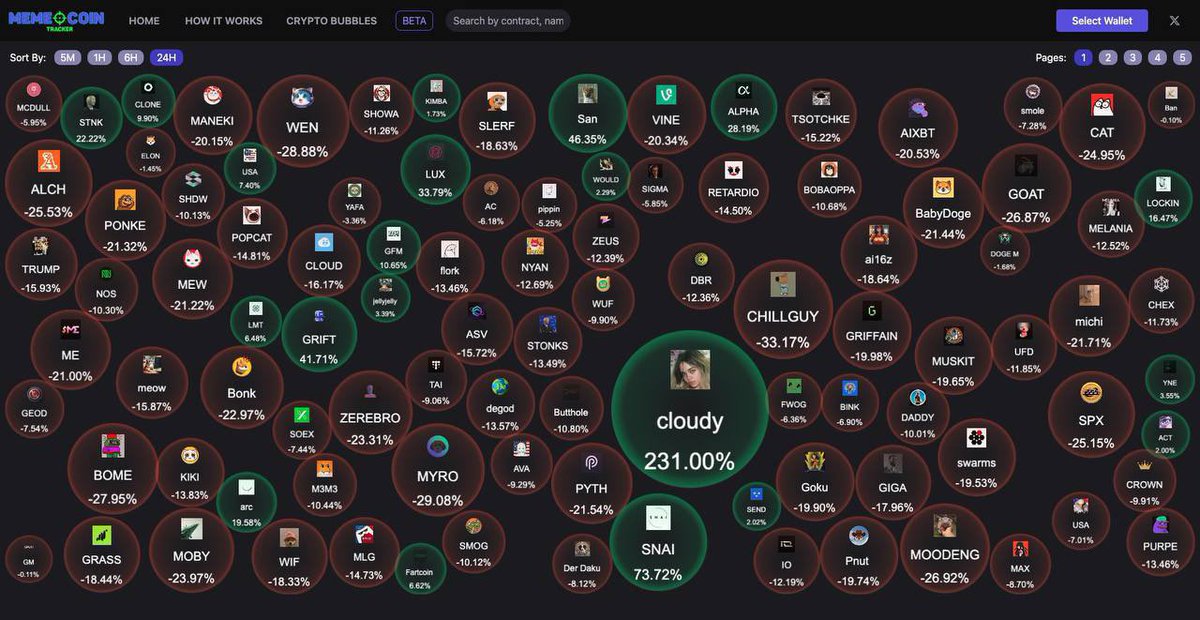
Task: Click TSOTCHKE -15.22% label
Action: click(x=821, y=128)
